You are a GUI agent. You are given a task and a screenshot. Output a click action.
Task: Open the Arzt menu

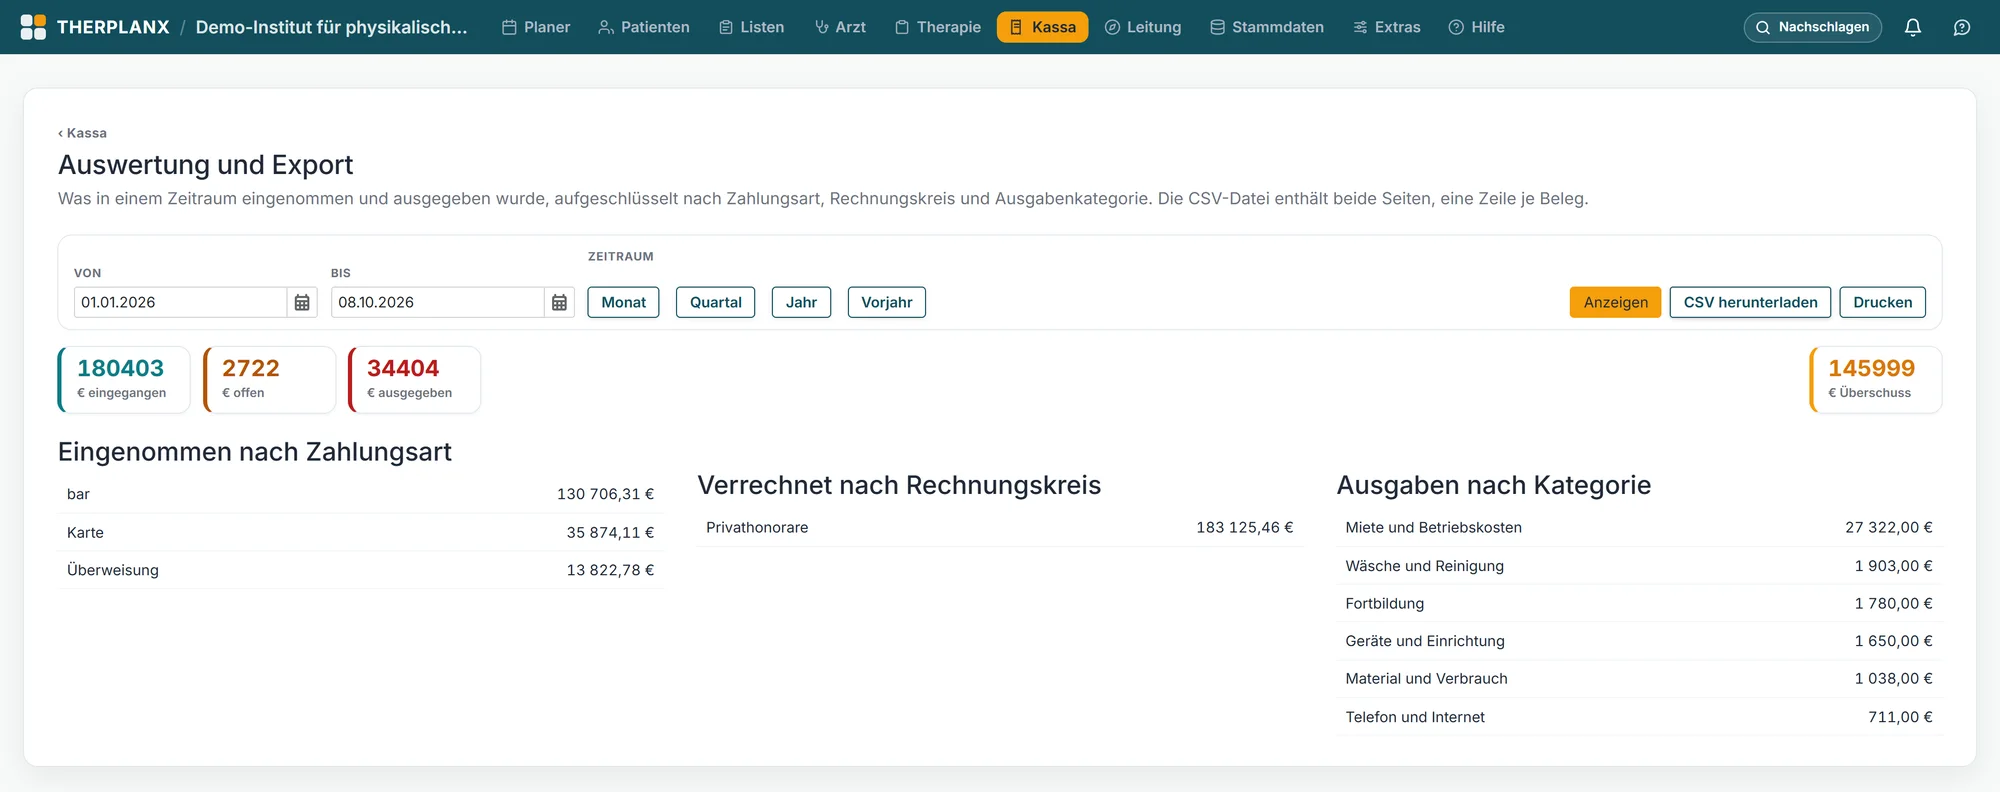click(840, 27)
